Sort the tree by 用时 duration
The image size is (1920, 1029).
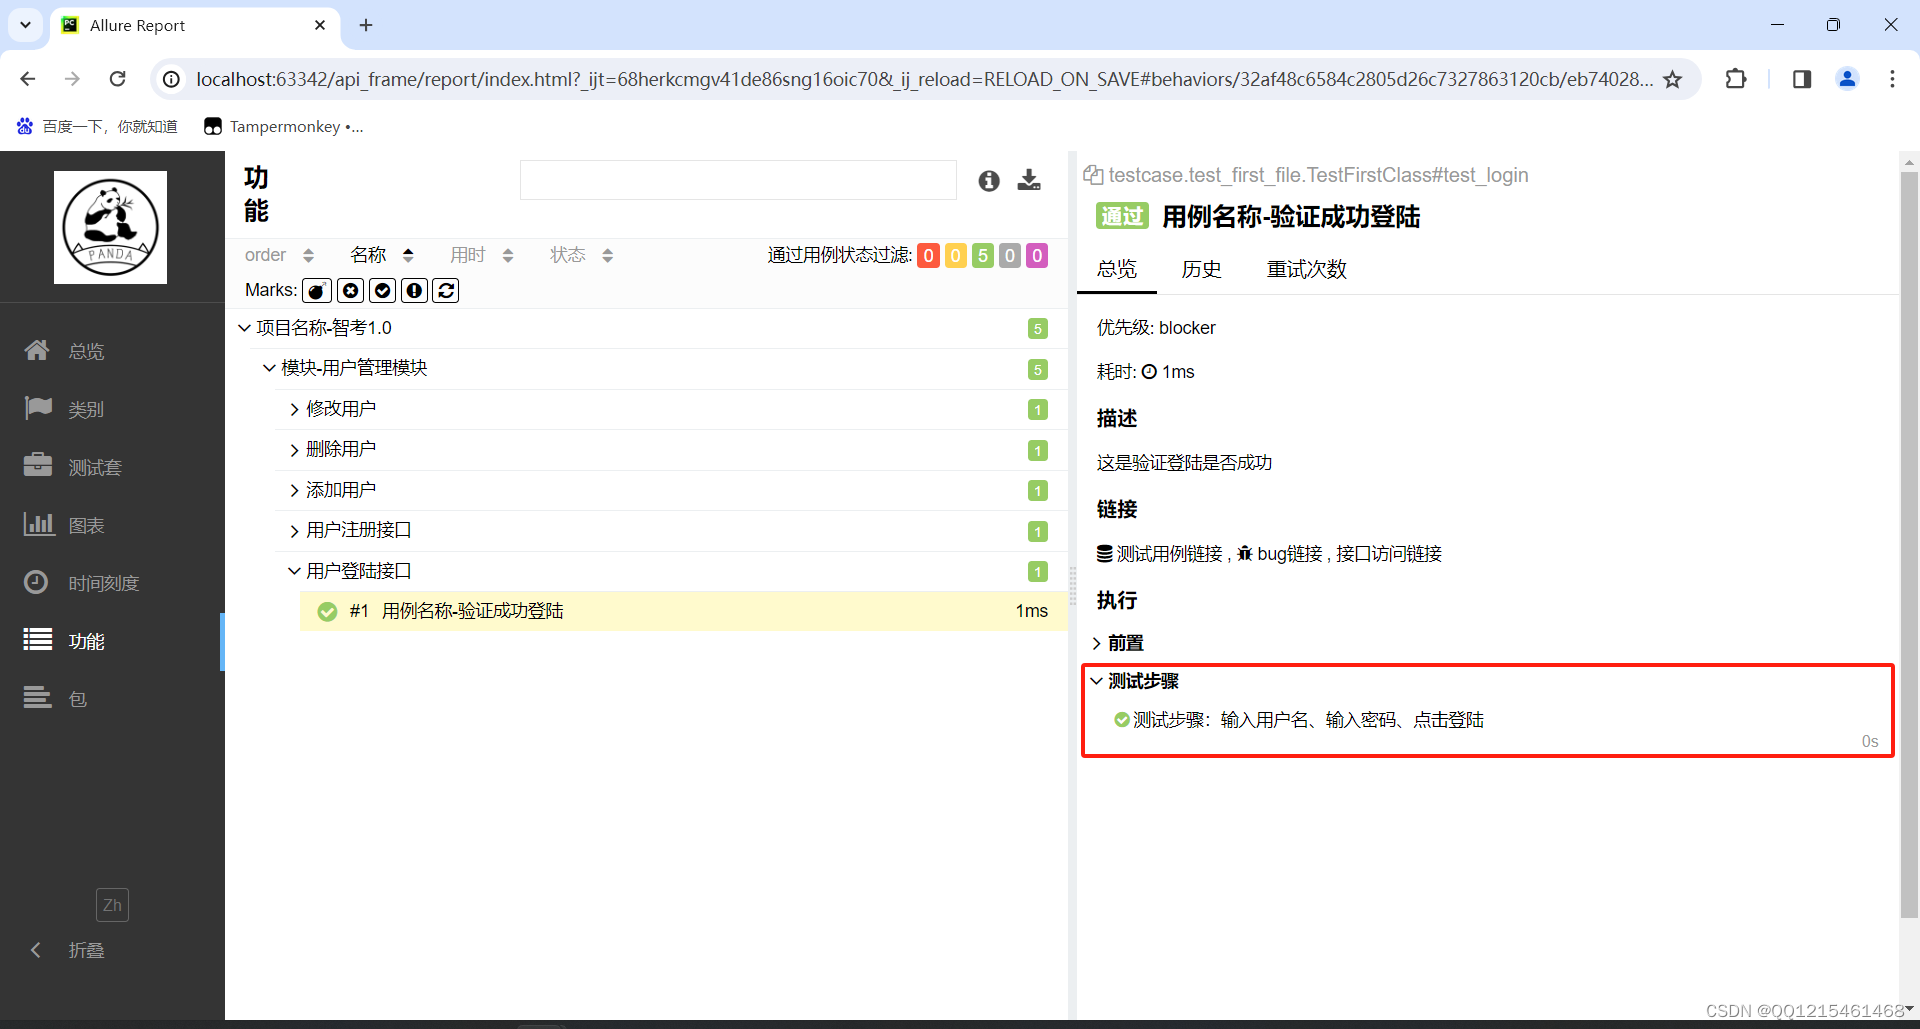(481, 255)
